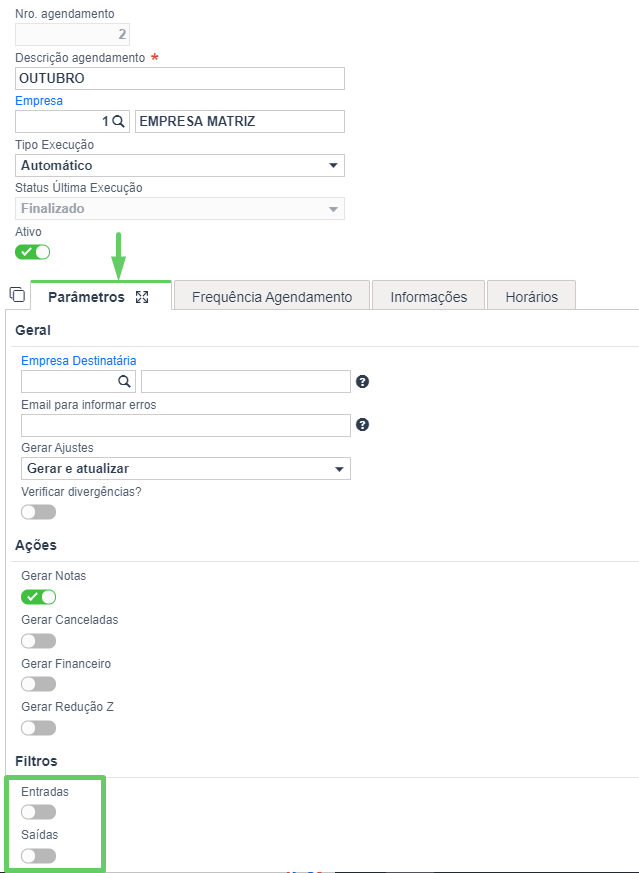Expand Parâmetros tab with fullscreen icon
The width and height of the screenshot is (639, 873).
pyautogui.click(x=142, y=297)
